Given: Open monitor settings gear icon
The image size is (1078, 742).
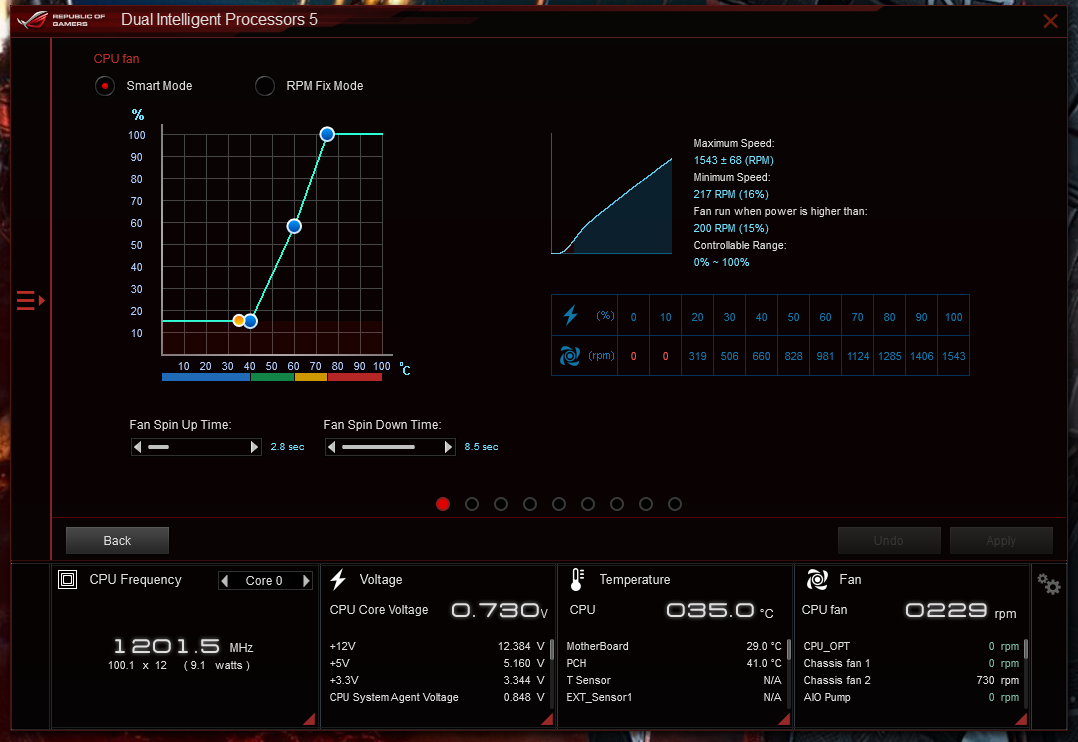Looking at the screenshot, I should (1049, 585).
